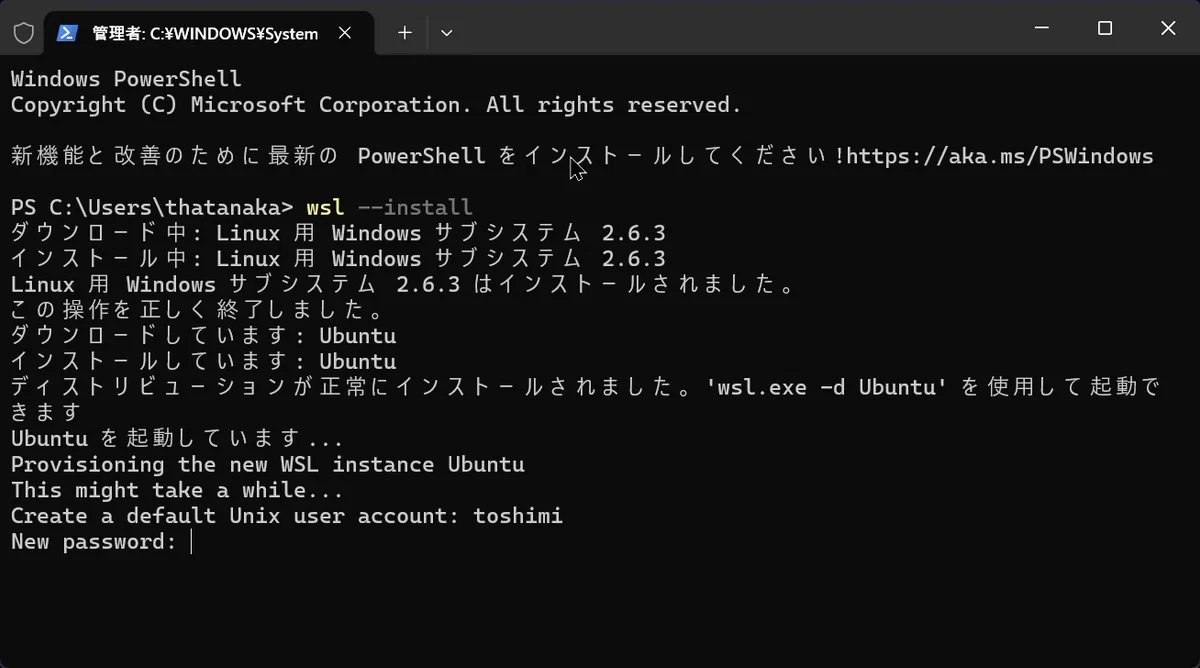Click 'インストールしています: Ubuntu' line
The height and width of the screenshot is (668, 1200).
[x=204, y=362]
